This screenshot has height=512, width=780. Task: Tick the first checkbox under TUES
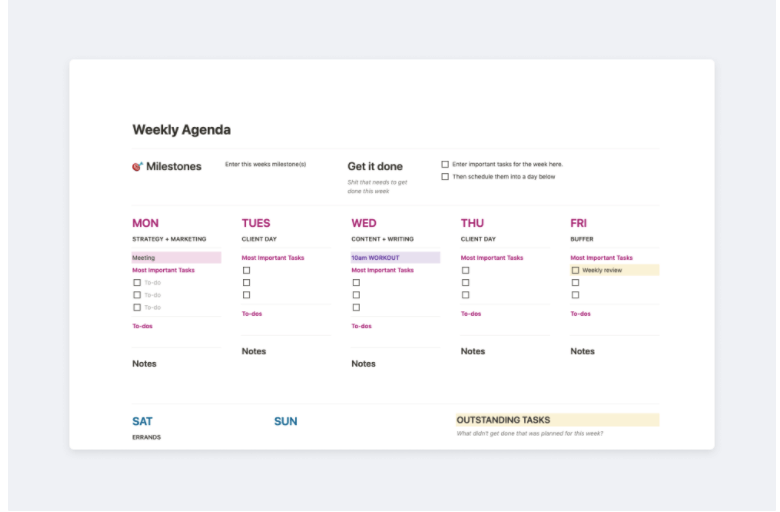[x=247, y=270]
